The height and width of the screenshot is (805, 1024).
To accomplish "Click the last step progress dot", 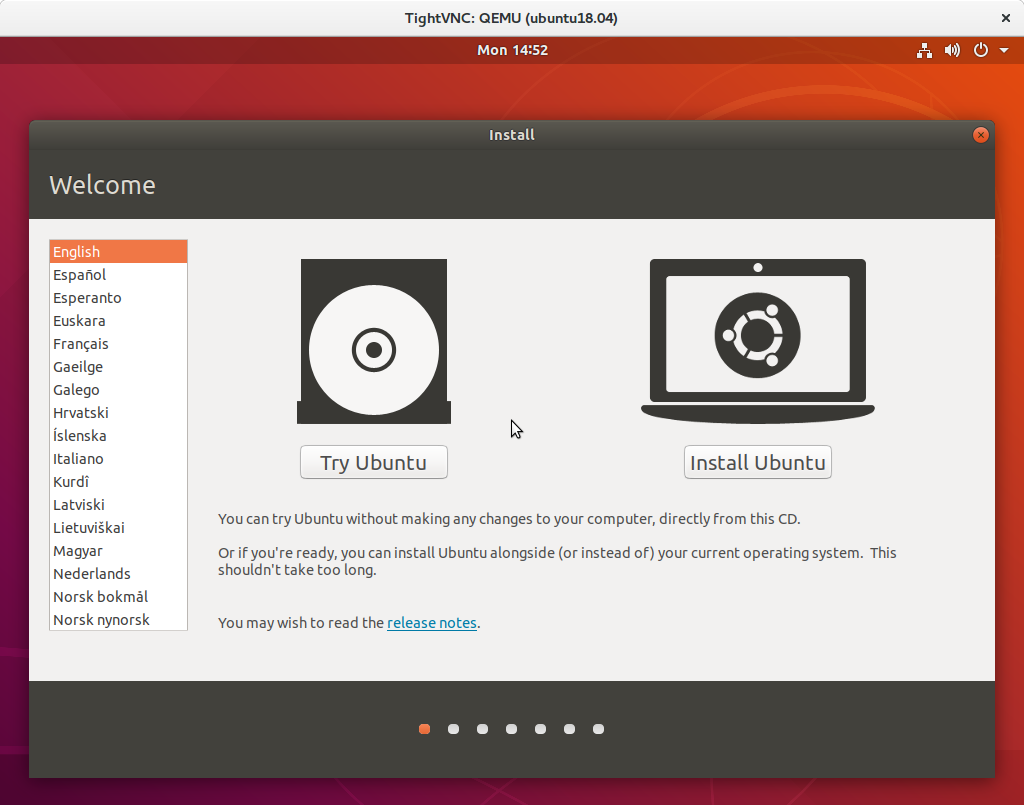I will (x=598, y=729).
